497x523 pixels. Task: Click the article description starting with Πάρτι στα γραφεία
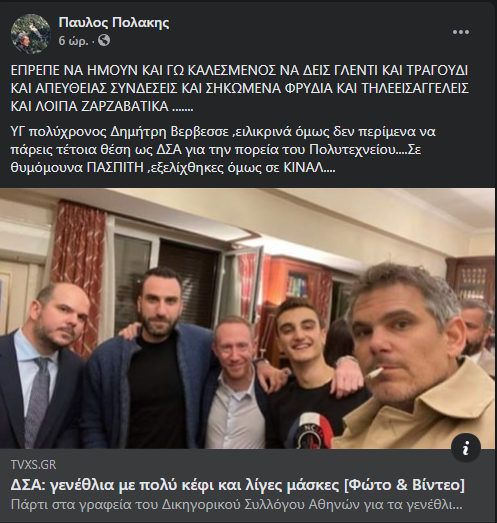(x=236, y=505)
